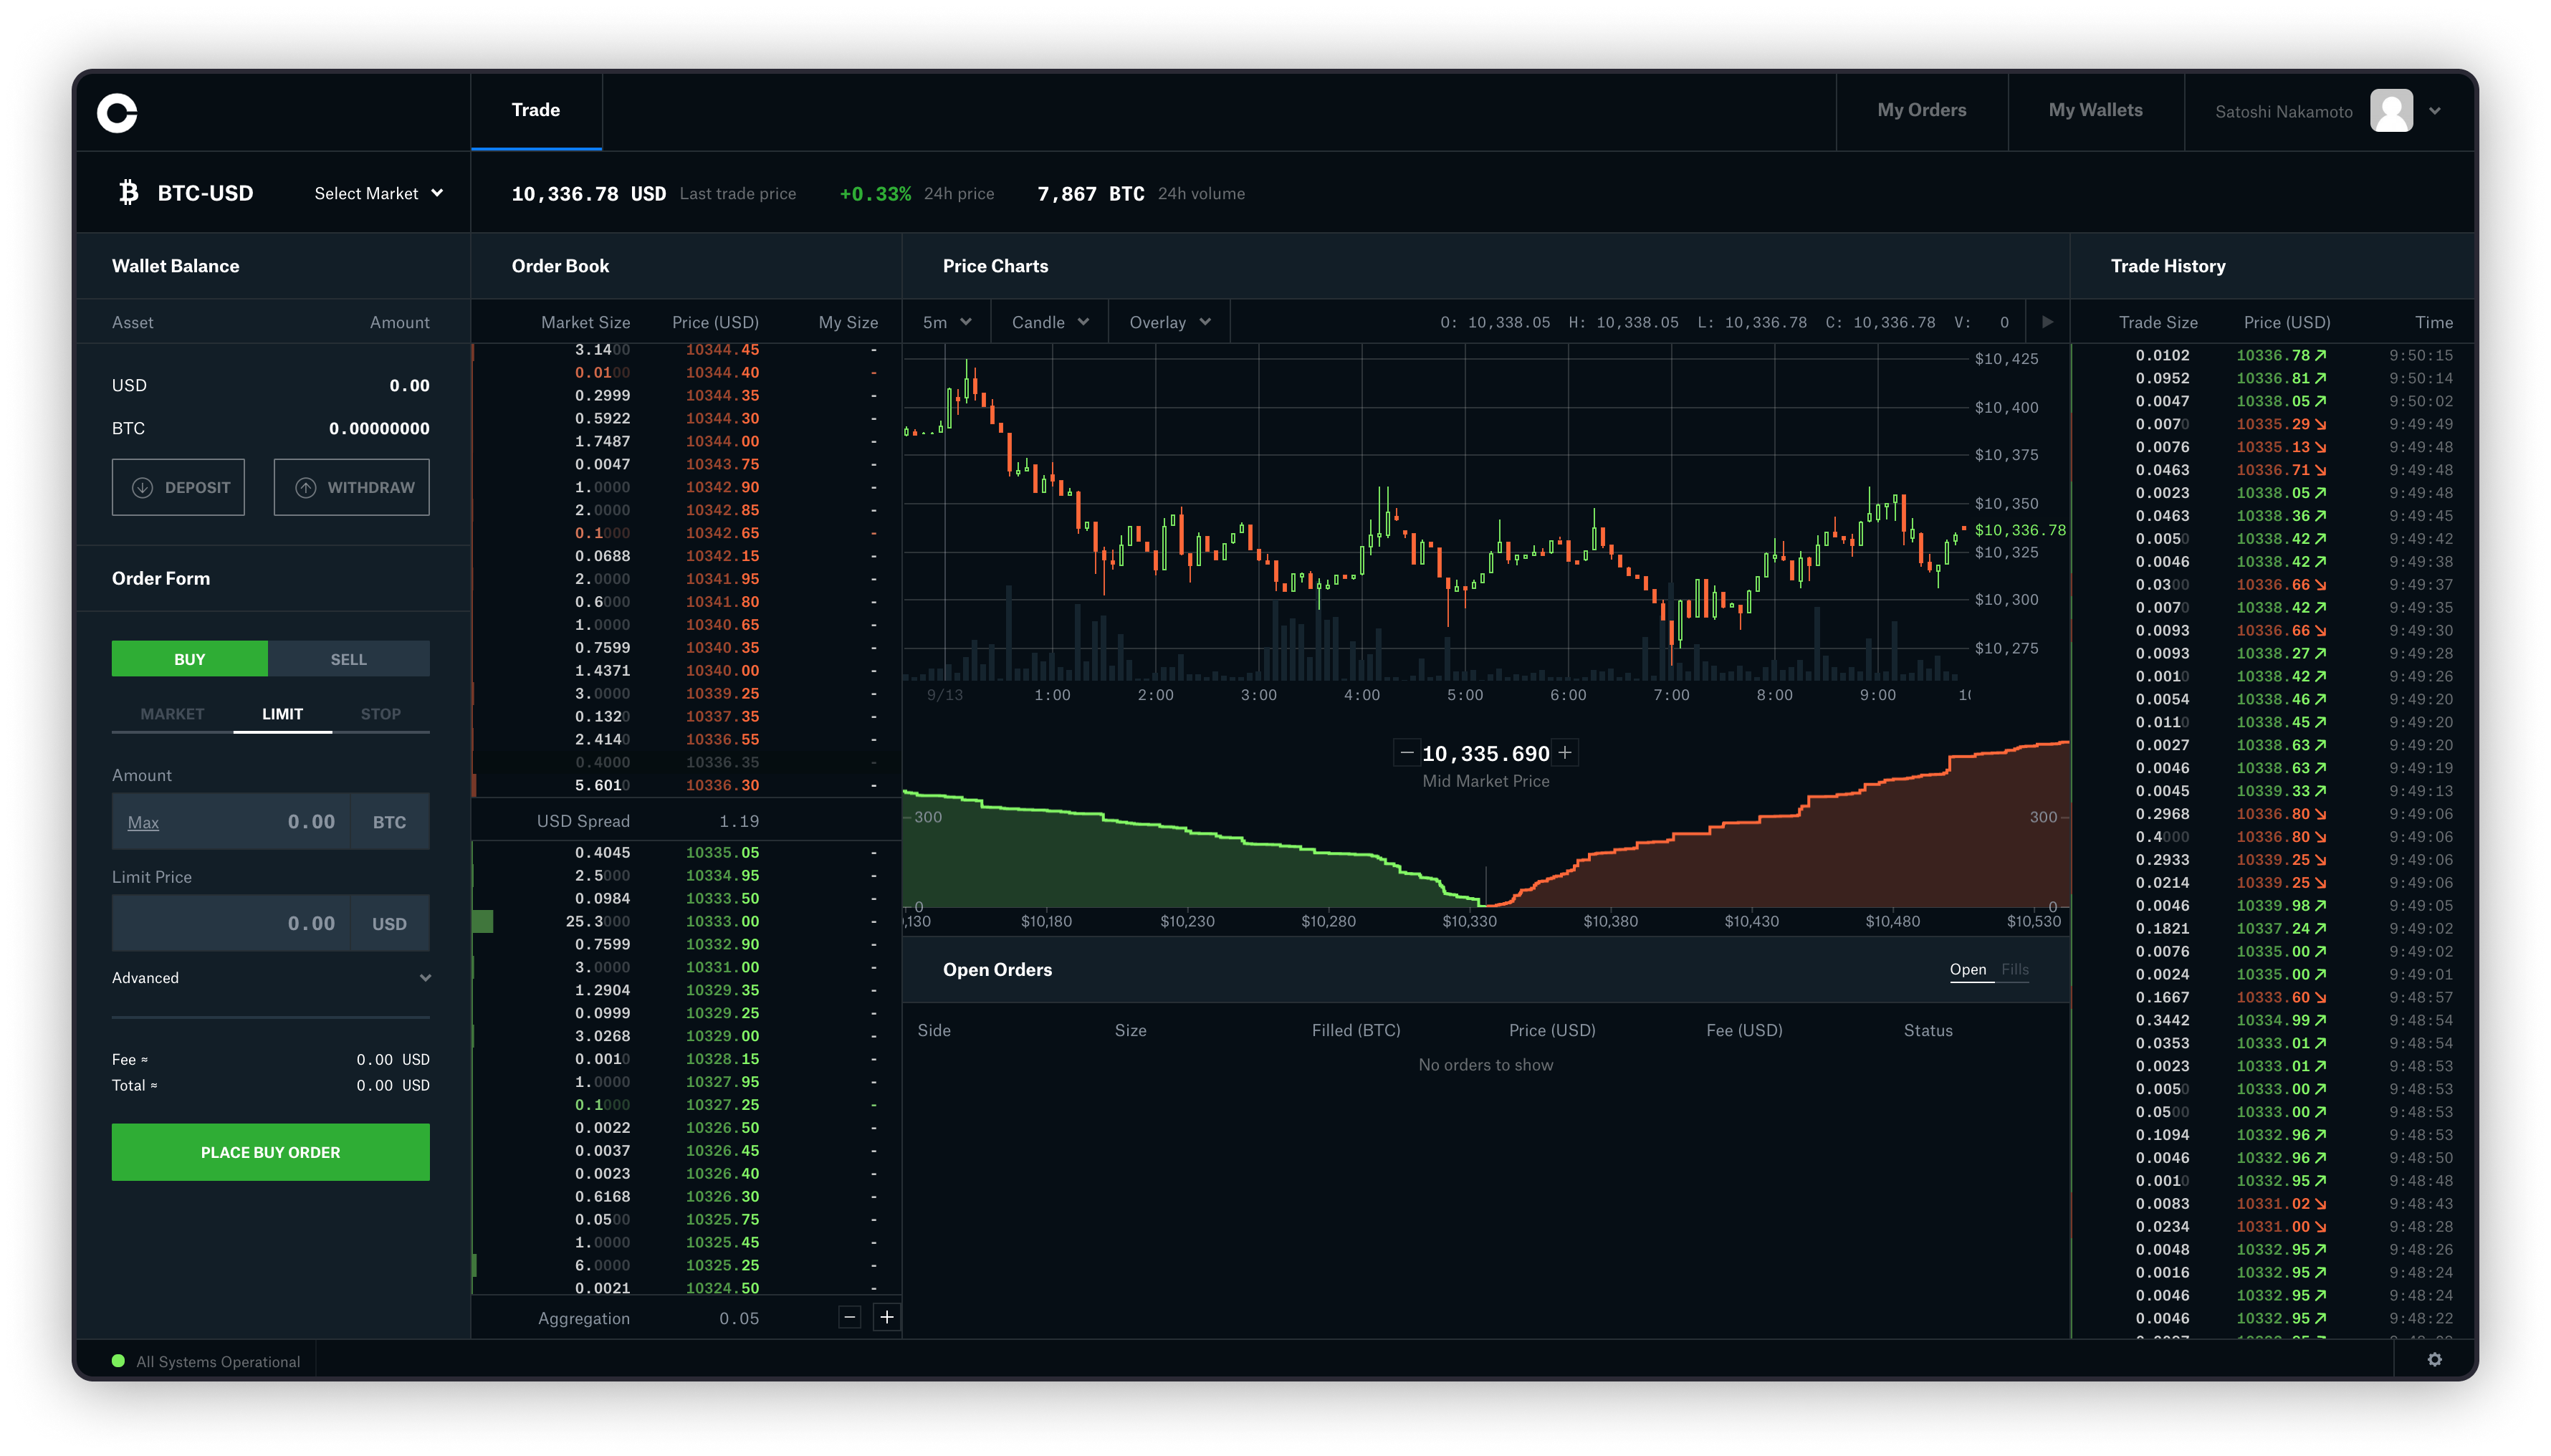Toggle between BUY and SELL order
Viewport: 2551px width, 1456px height.
pos(350,657)
